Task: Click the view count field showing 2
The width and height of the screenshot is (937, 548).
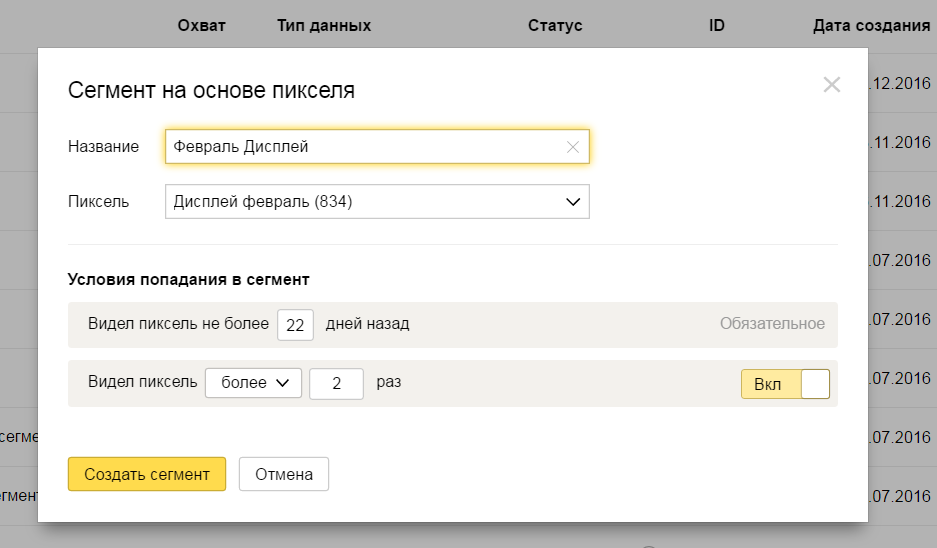Action: click(336, 383)
